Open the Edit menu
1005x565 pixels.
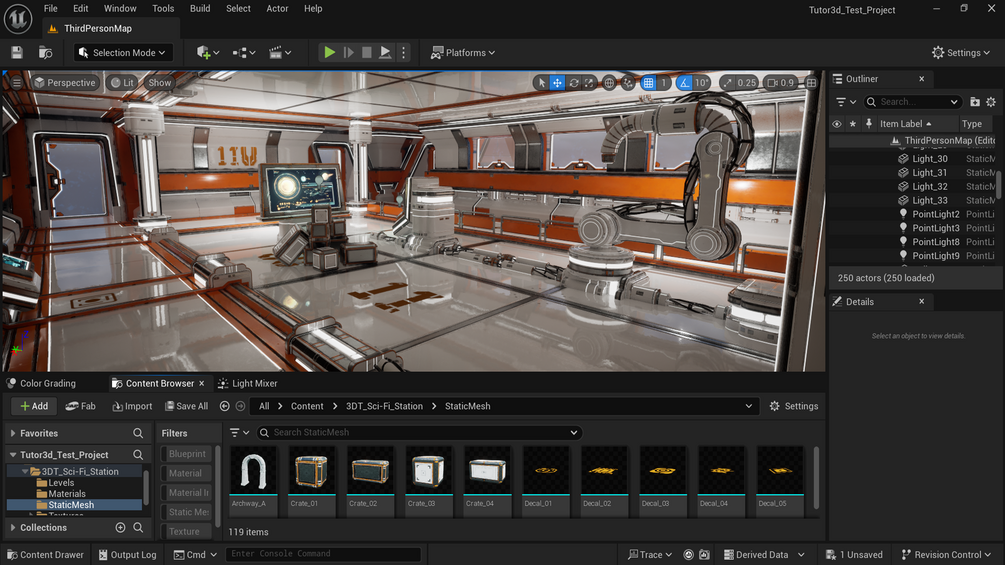click(81, 8)
